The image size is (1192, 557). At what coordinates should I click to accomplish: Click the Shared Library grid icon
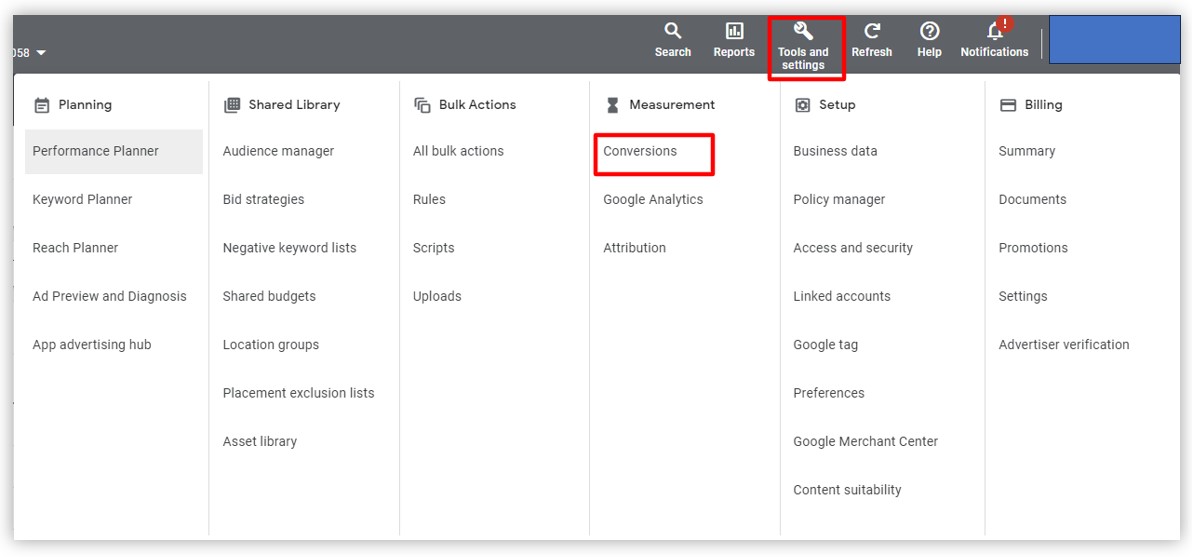click(232, 105)
